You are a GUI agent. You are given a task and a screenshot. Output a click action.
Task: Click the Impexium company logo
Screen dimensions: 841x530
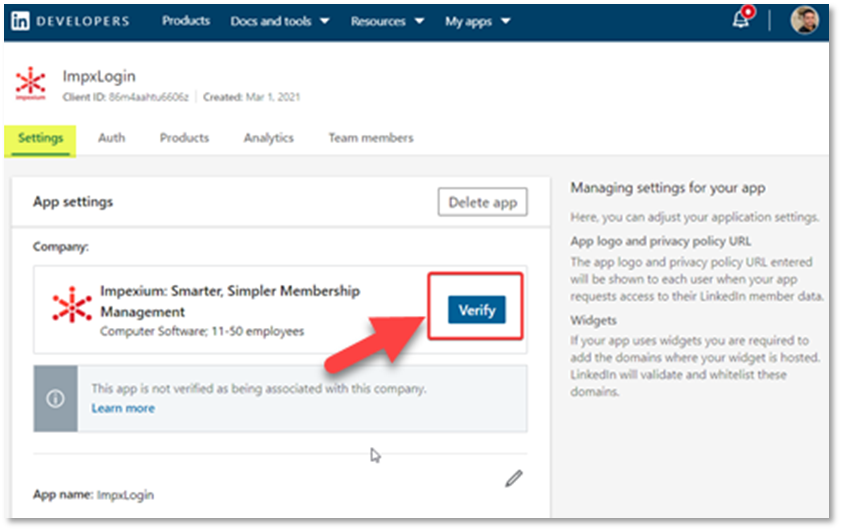72,305
